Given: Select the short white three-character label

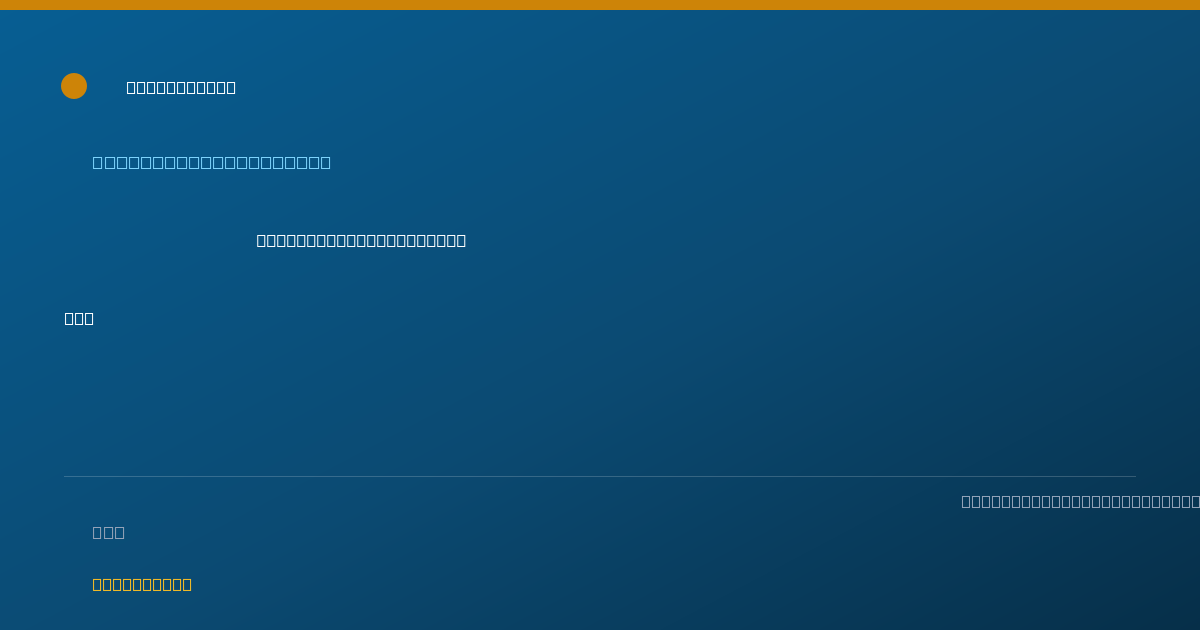Looking at the screenshot, I should click(79, 318).
